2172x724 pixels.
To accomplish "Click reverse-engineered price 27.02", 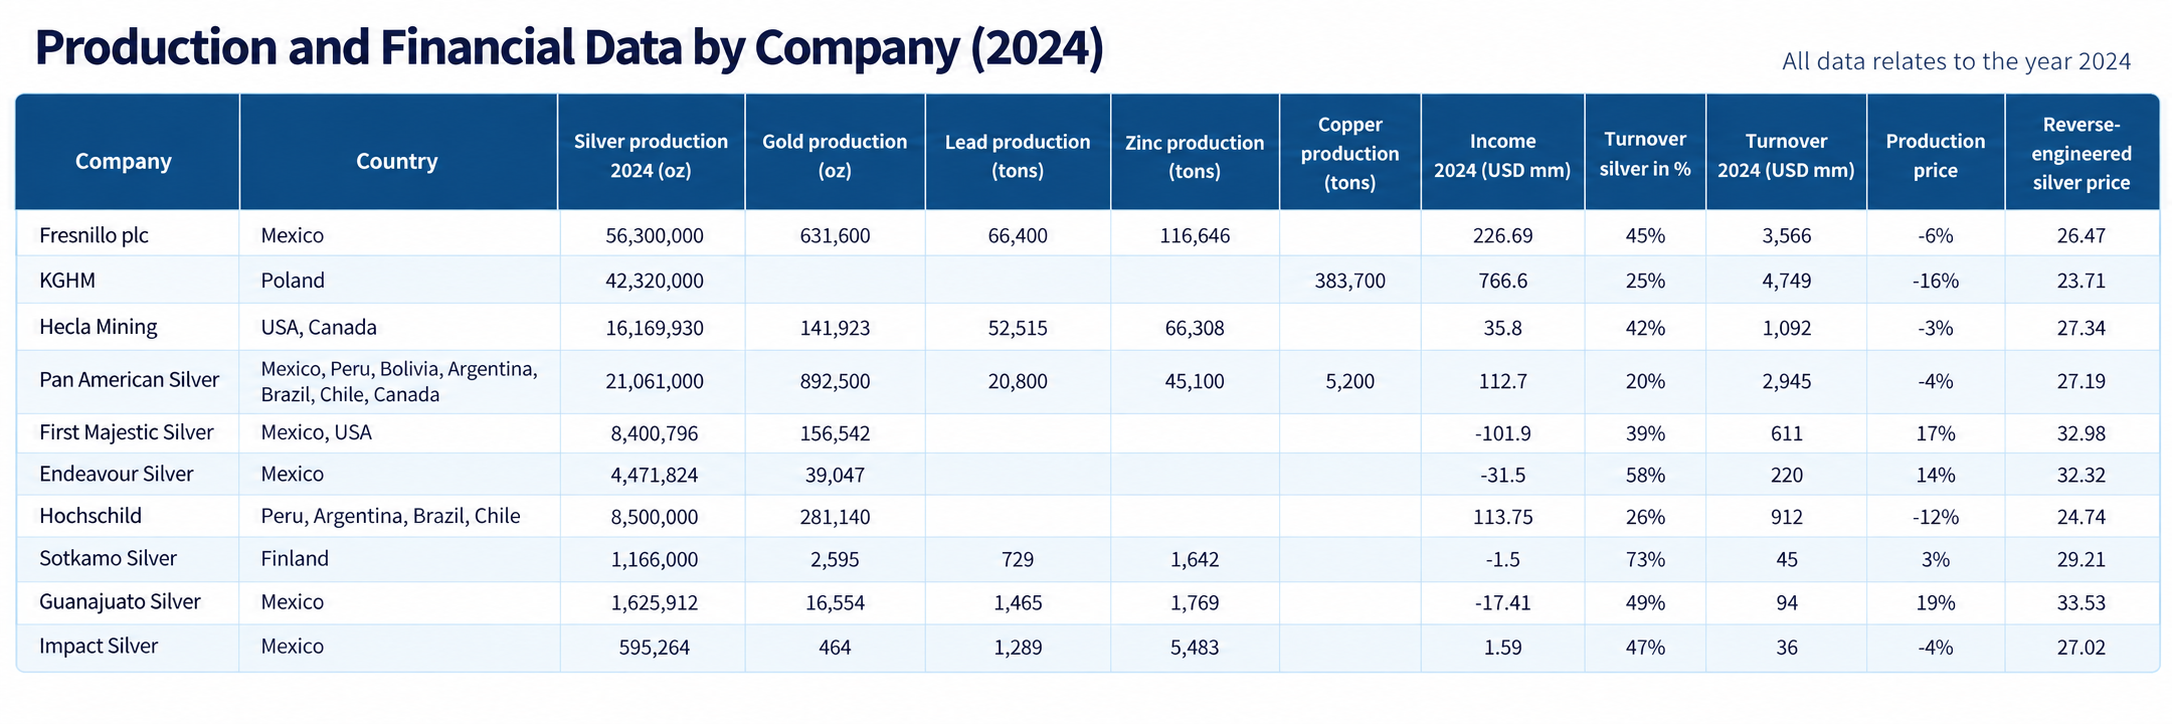I will (x=2082, y=647).
